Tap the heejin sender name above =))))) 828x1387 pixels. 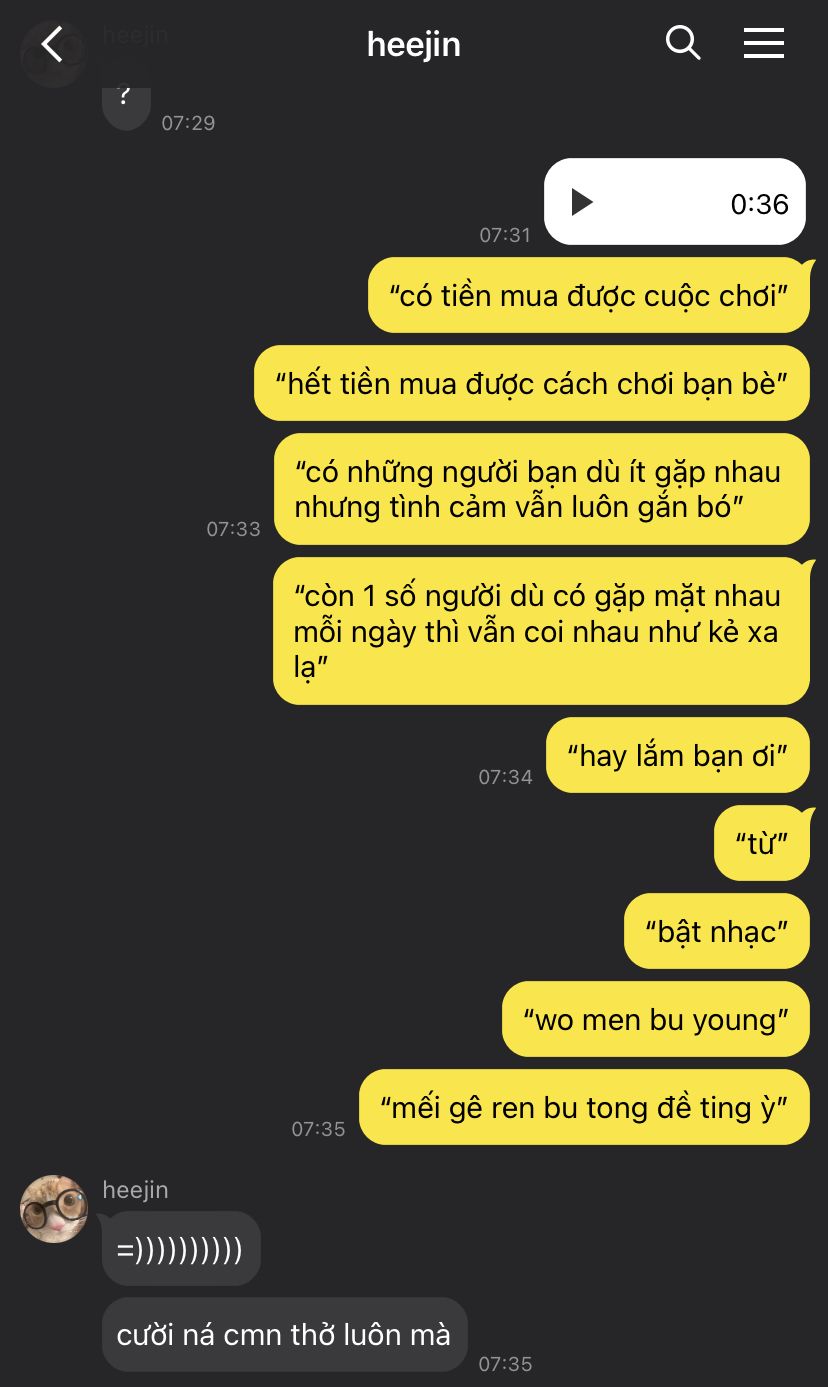pos(135,1190)
